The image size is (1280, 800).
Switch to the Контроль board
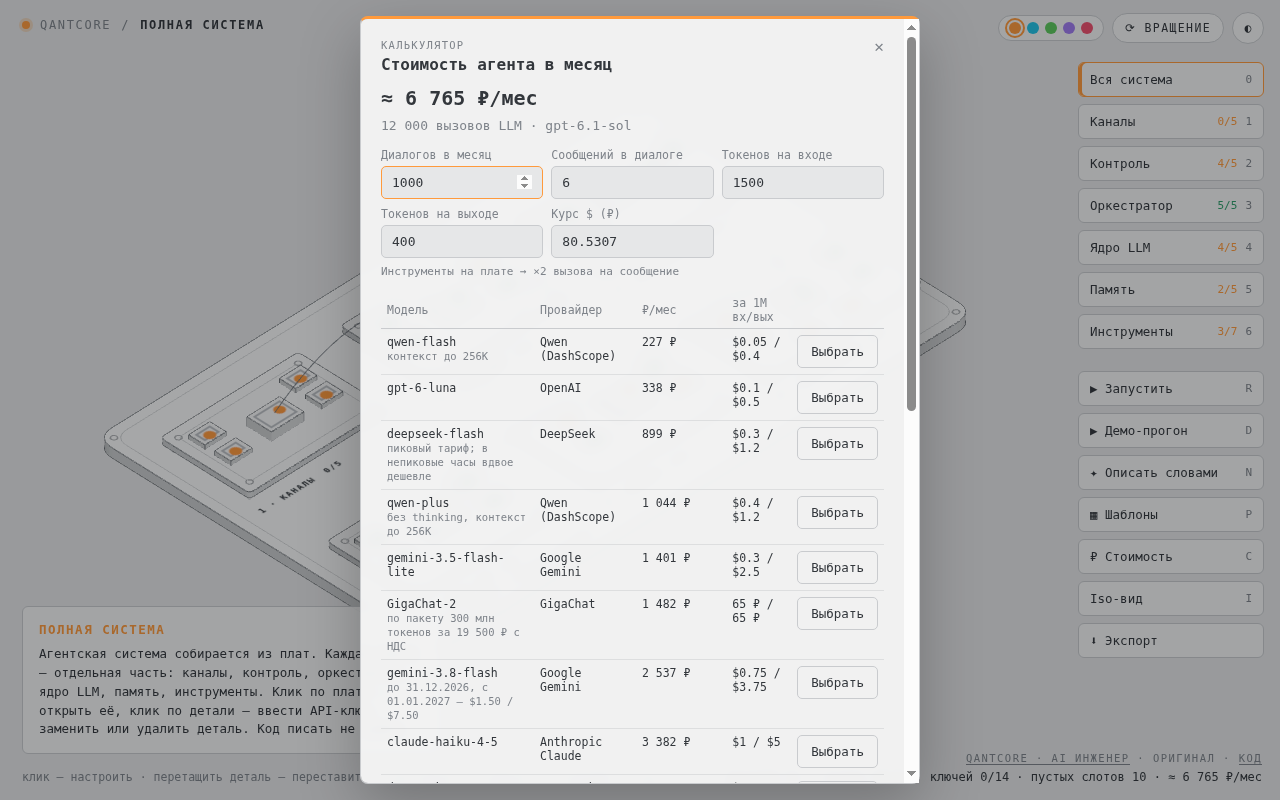point(1171,164)
